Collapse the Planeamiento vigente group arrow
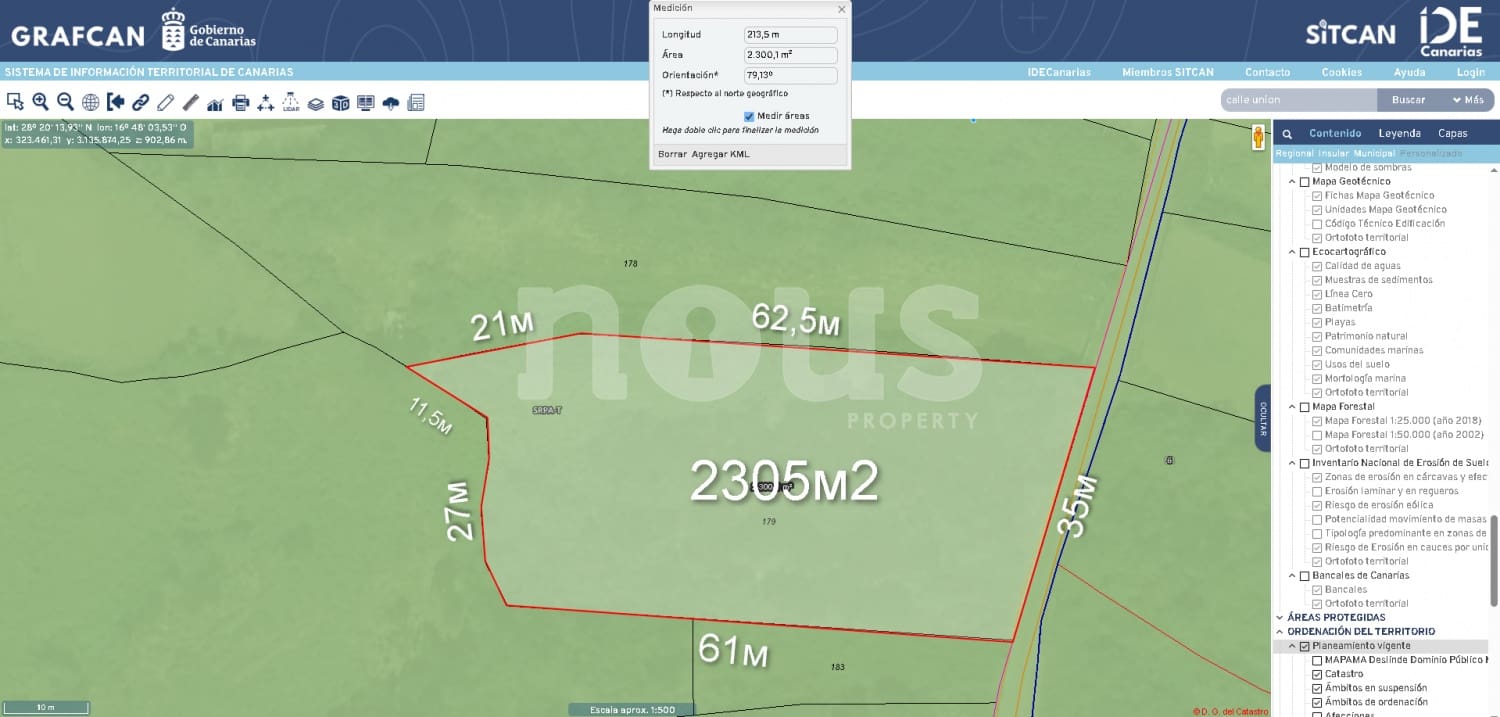The image size is (1500, 717). 1292,646
